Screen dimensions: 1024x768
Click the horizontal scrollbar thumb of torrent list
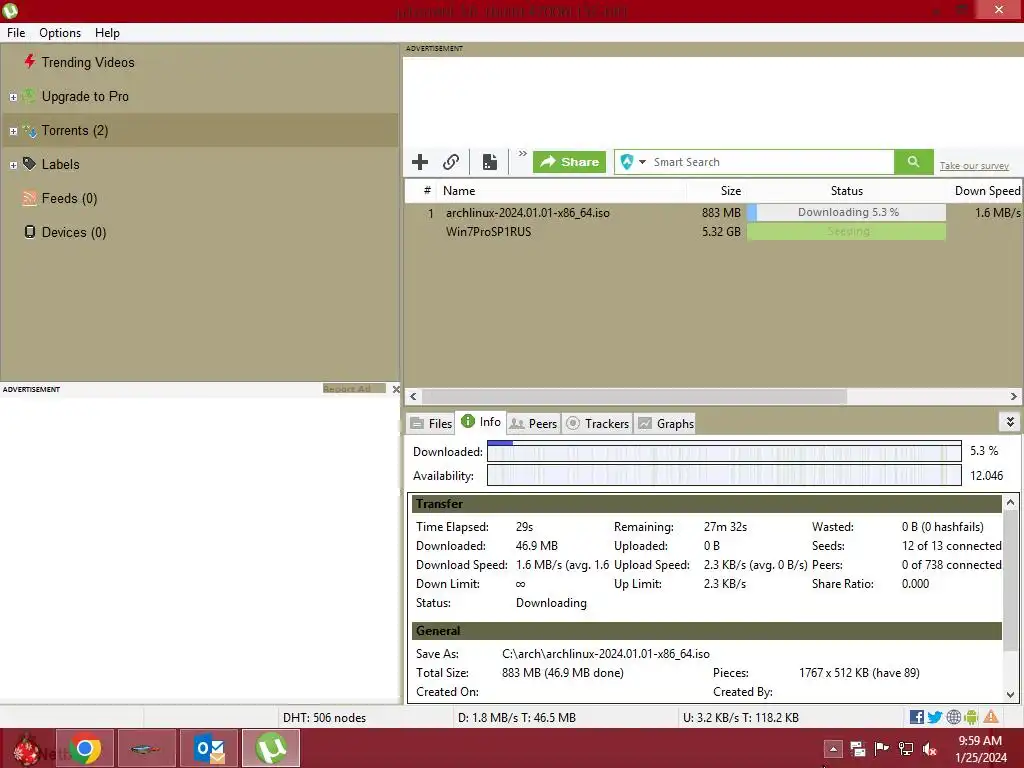tap(635, 396)
